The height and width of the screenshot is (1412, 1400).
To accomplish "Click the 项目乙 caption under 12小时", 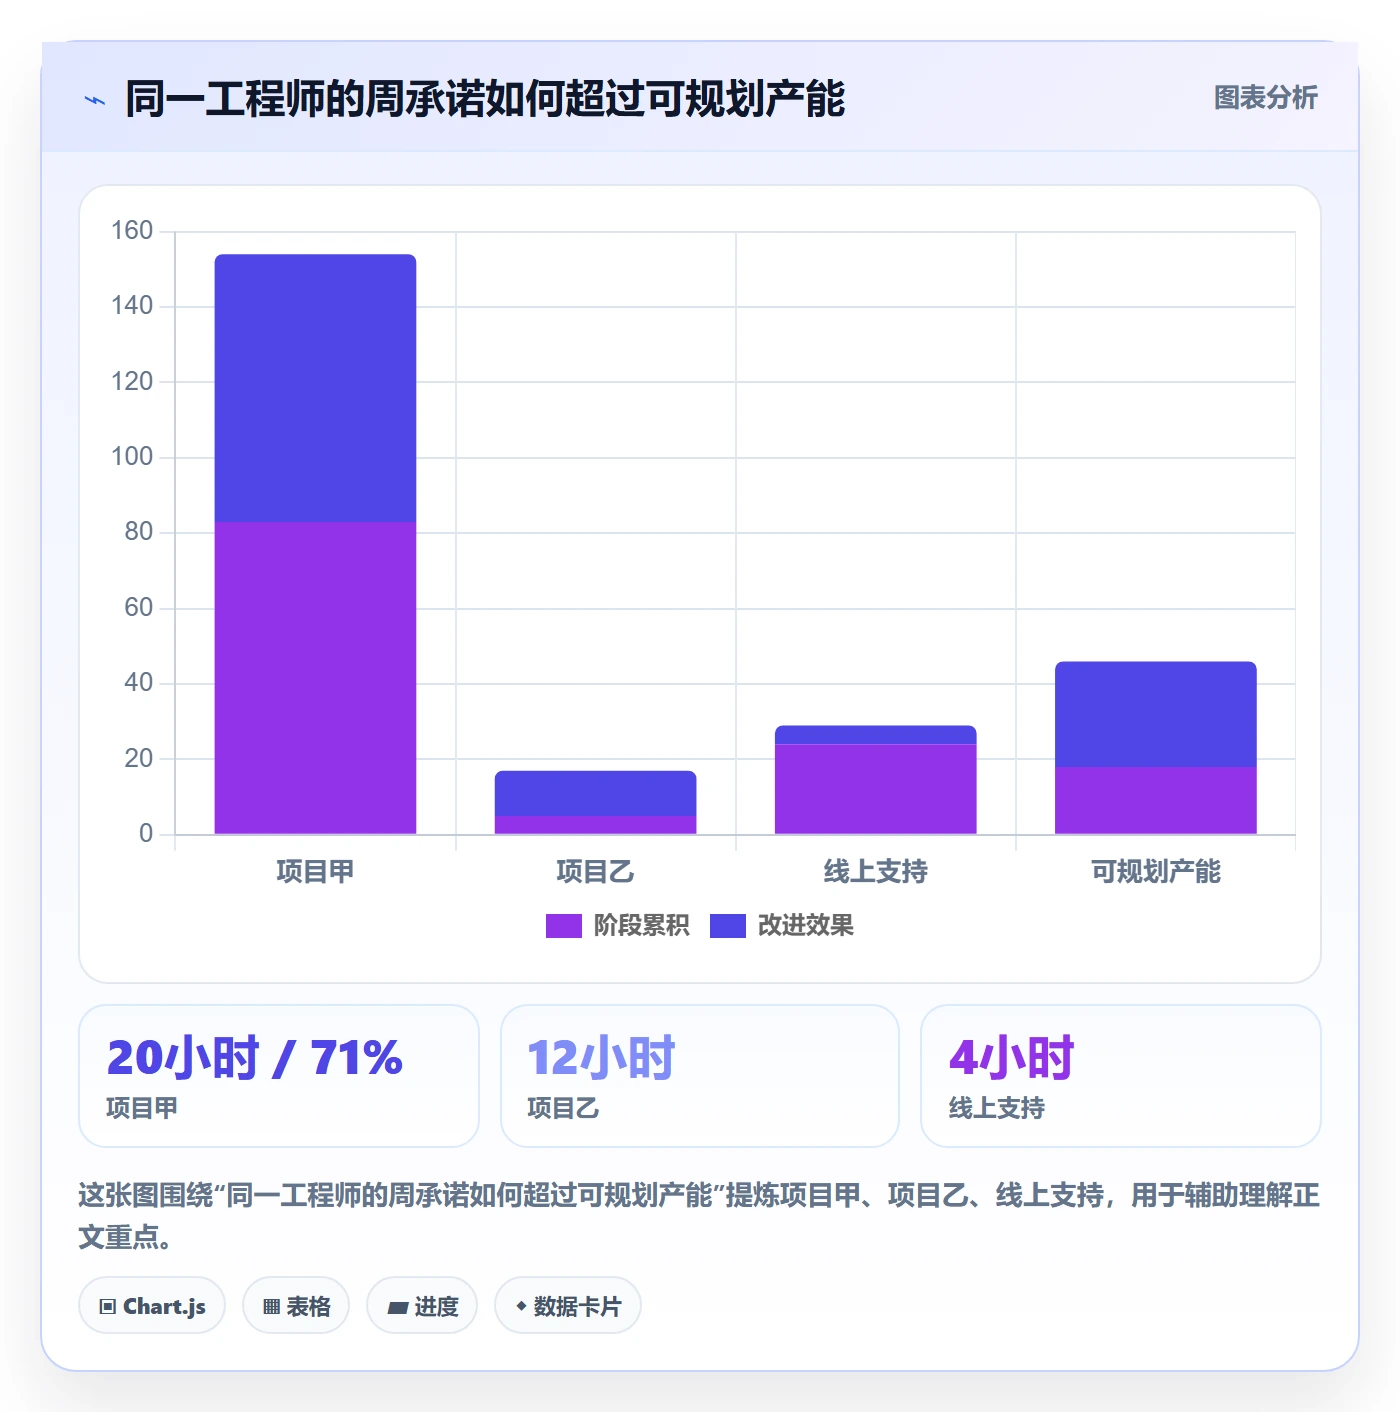I will pyautogui.click(x=563, y=1108).
